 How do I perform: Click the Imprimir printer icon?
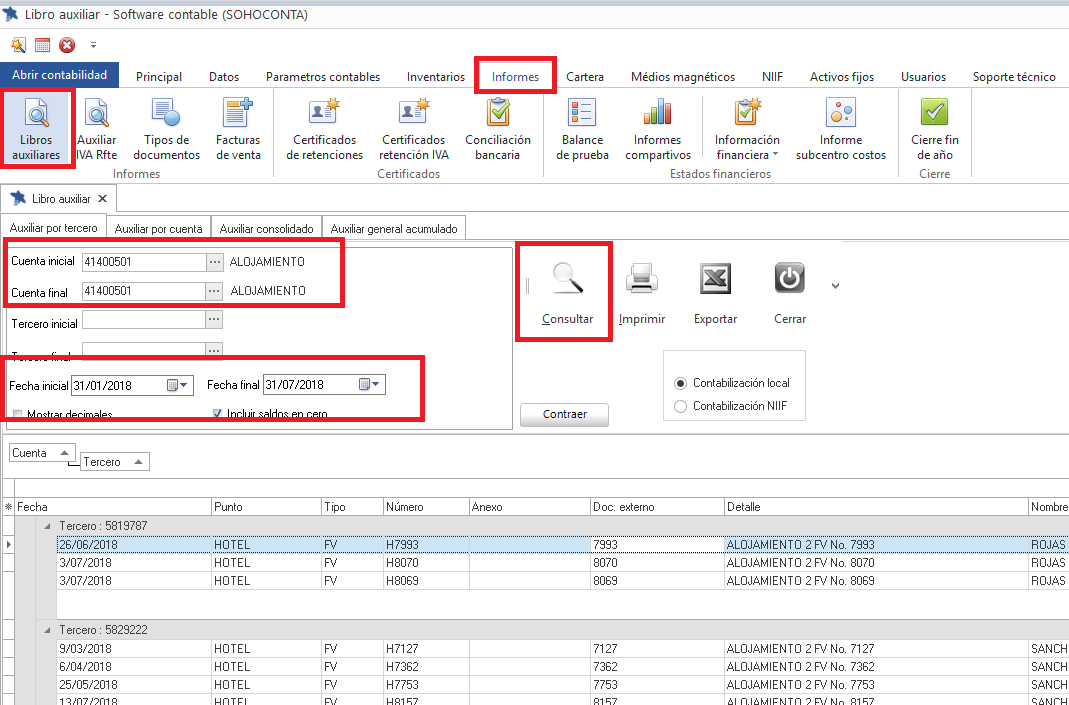(x=641, y=279)
